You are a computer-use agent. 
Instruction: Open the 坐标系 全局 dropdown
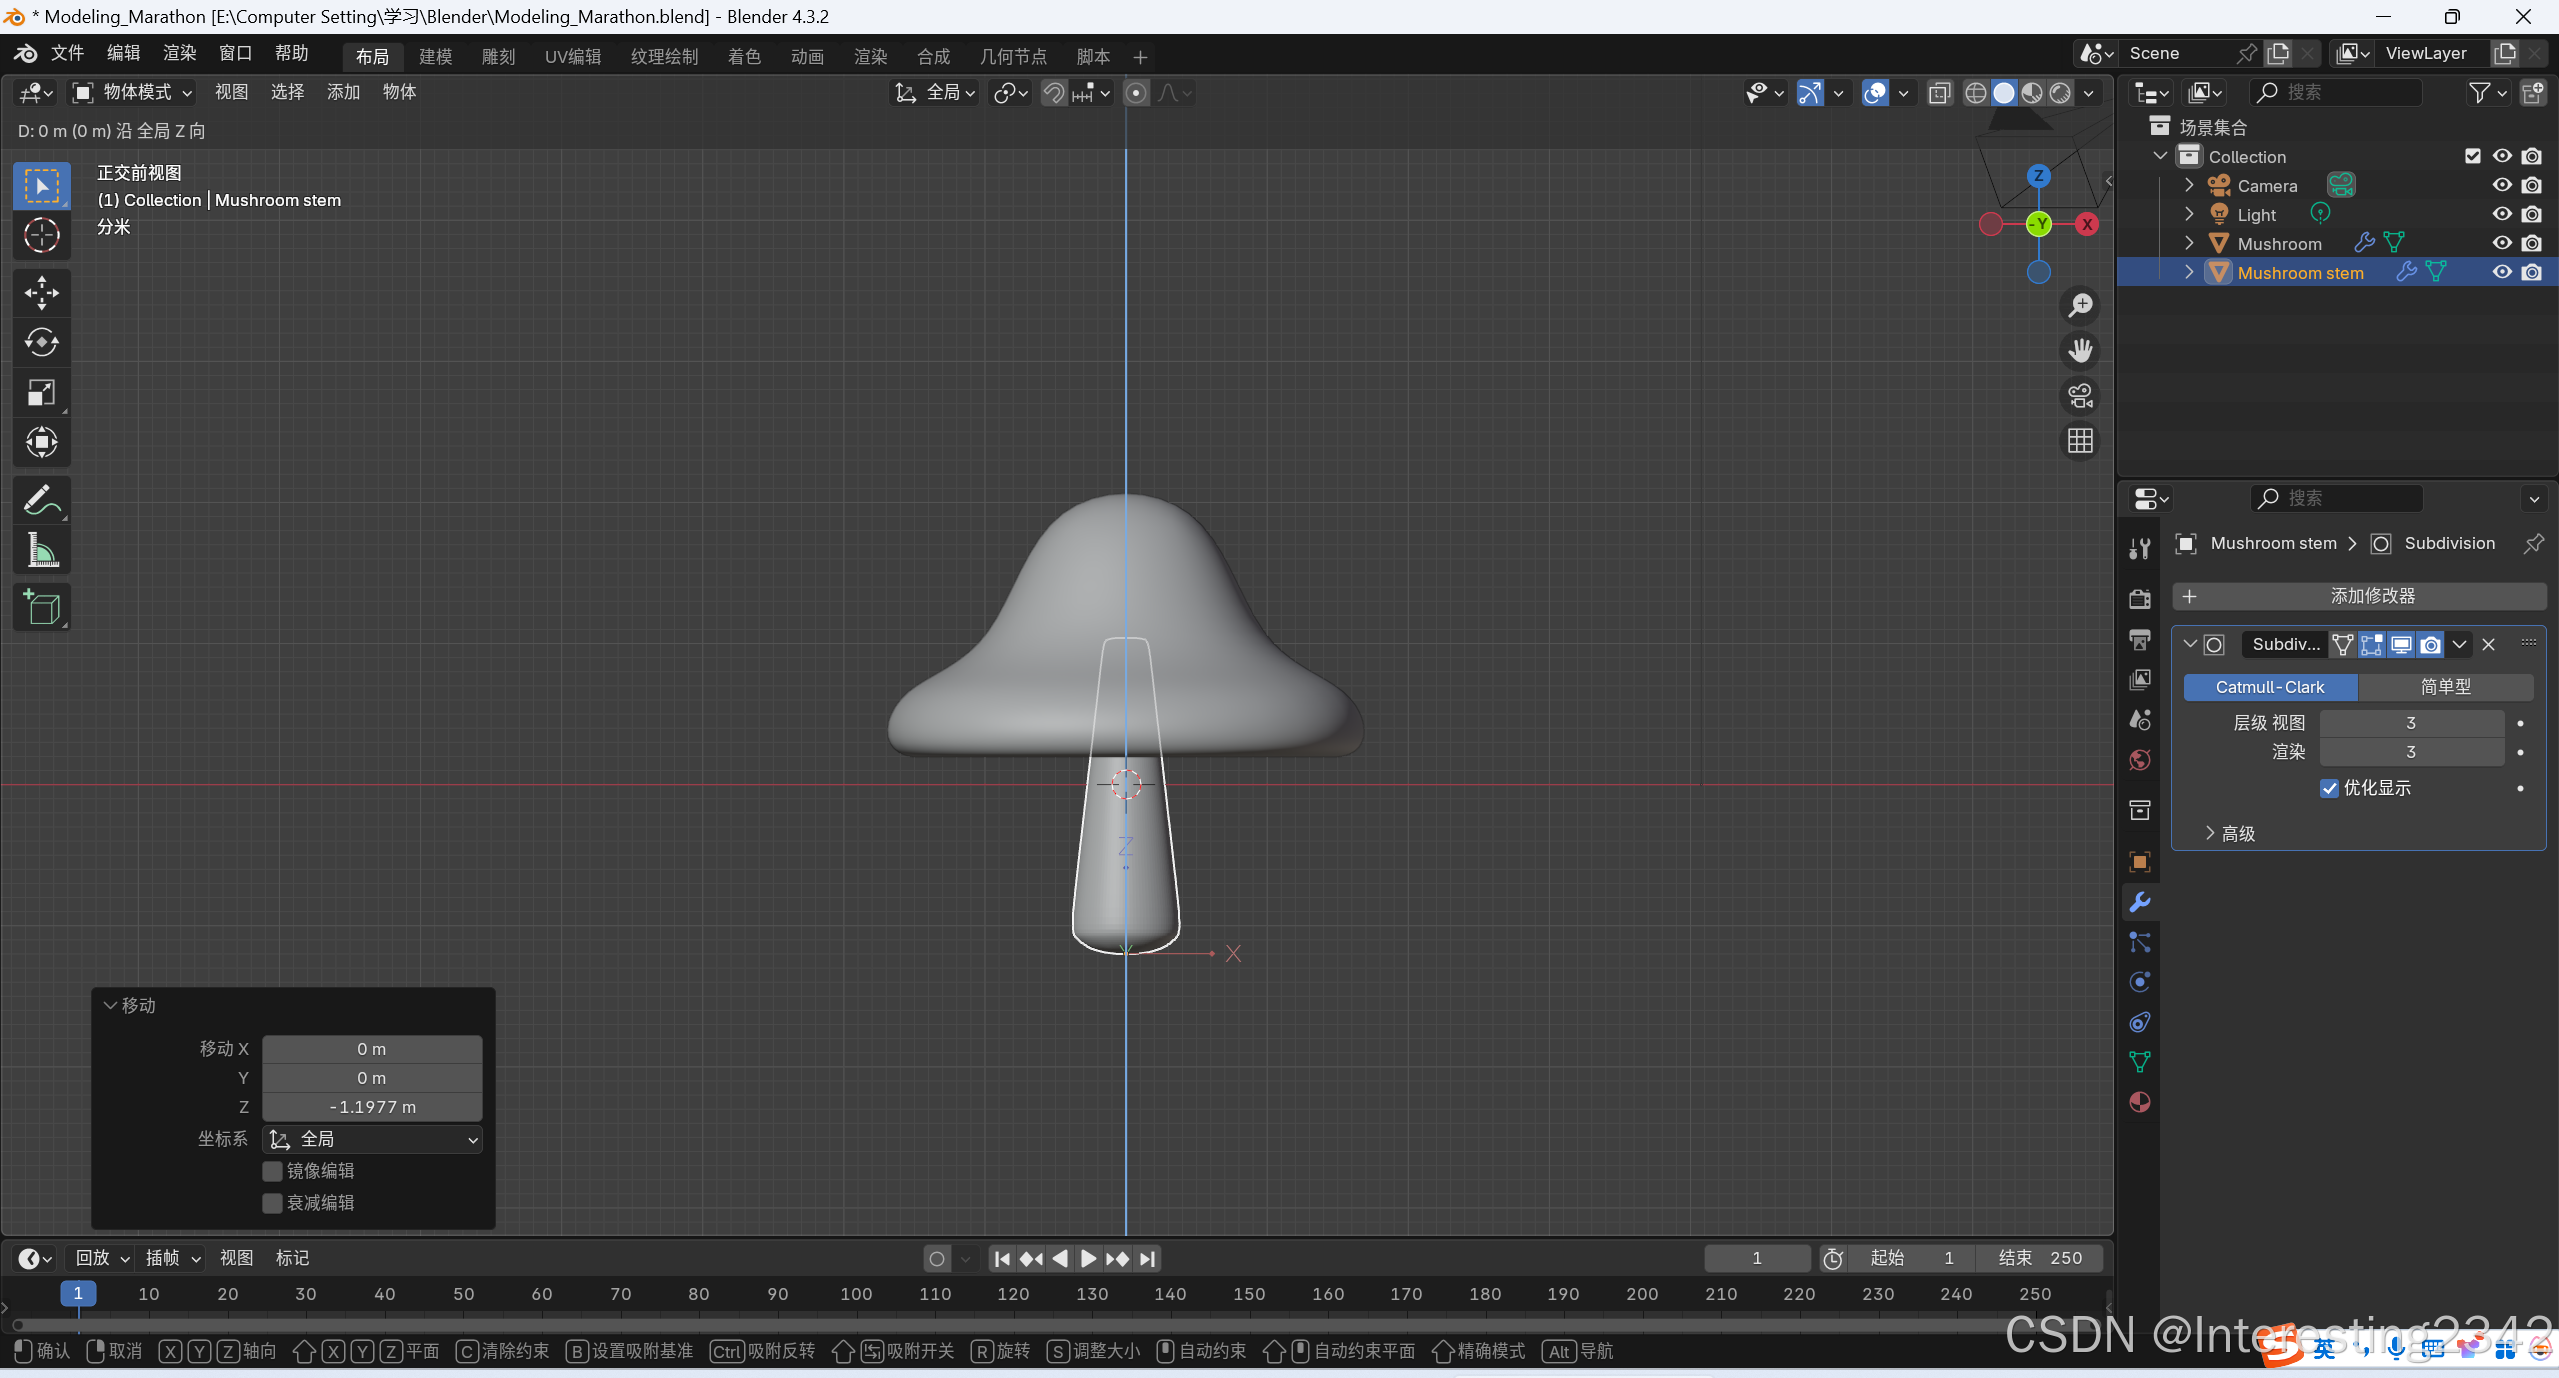pos(372,1140)
